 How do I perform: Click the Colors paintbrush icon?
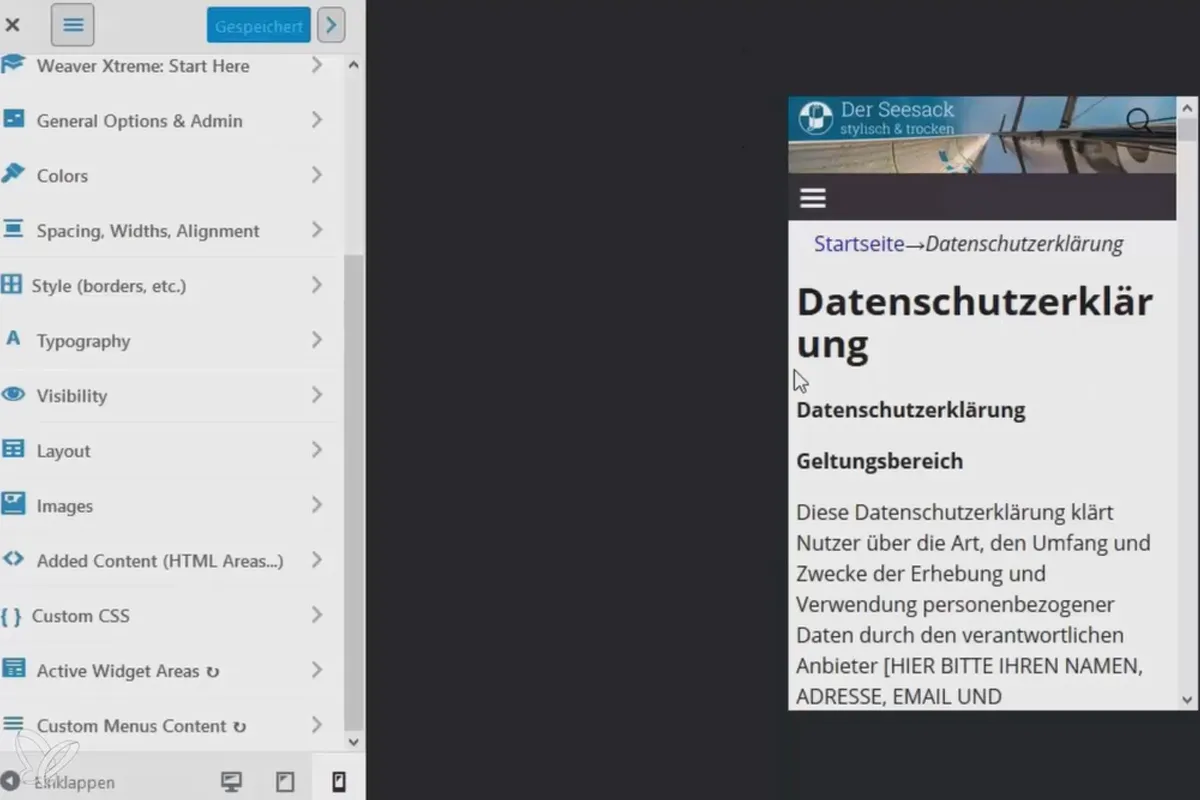(13, 174)
